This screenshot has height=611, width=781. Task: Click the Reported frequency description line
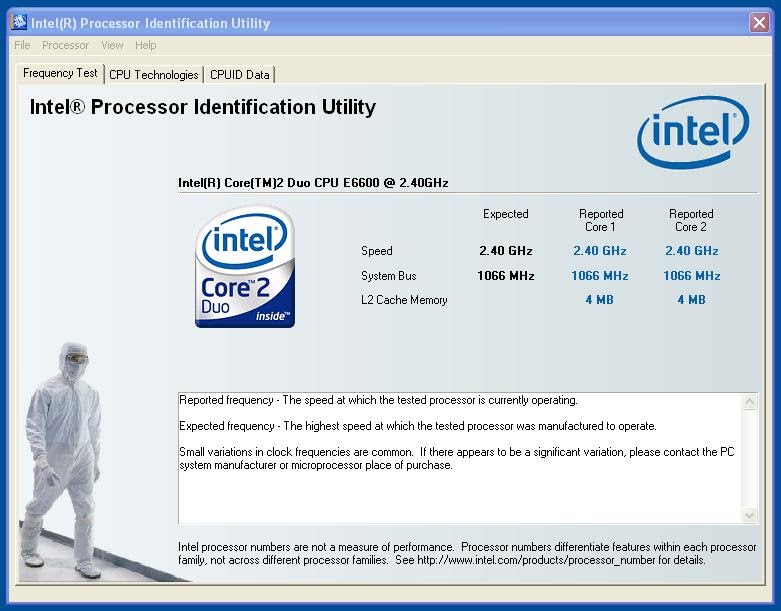[378, 400]
